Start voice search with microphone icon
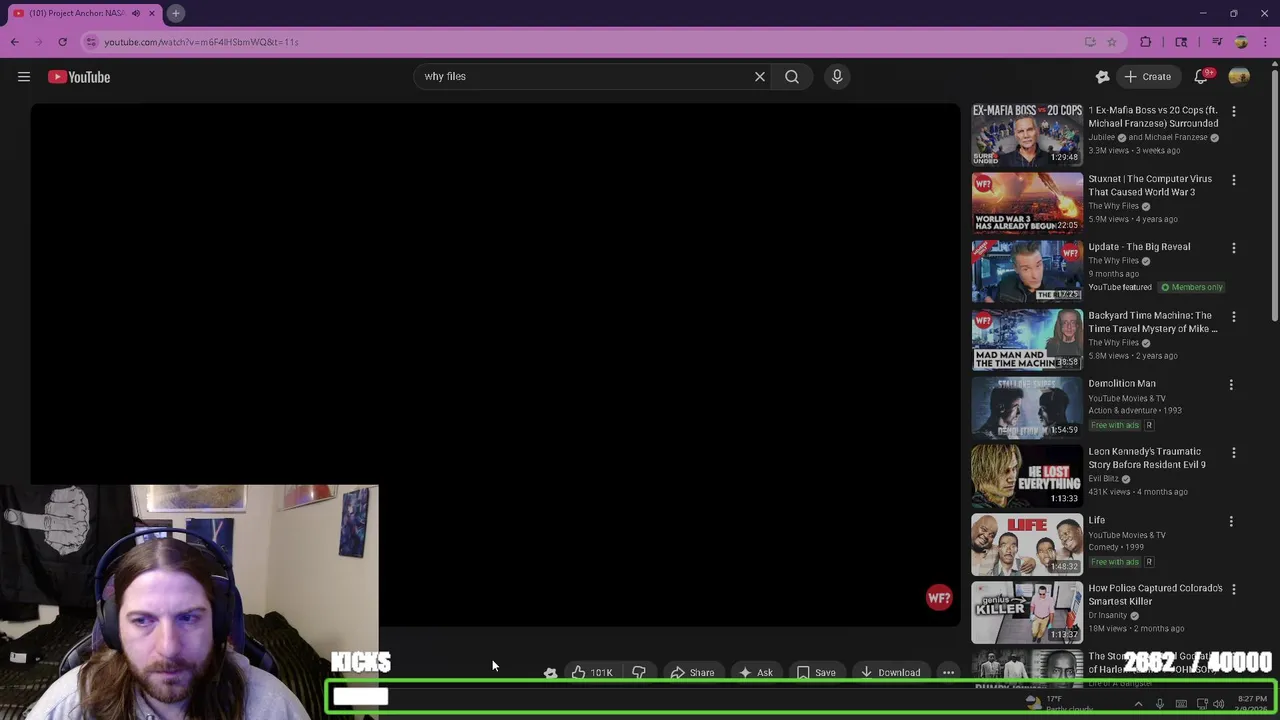This screenshot has height=720, width=1280. [837, 77]
